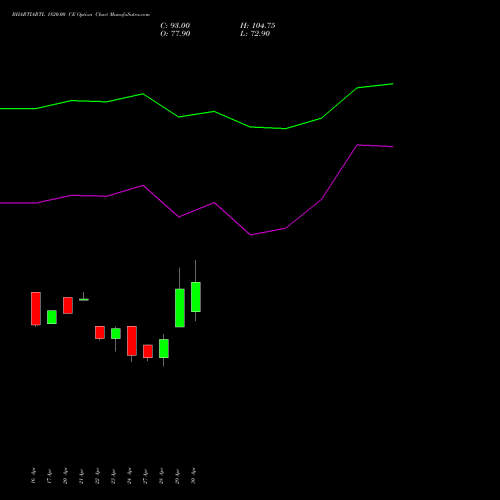This screenshot has height=500, width=500.
Task: Select the 21 Apr doji candlestick
Action: [84, 299]
